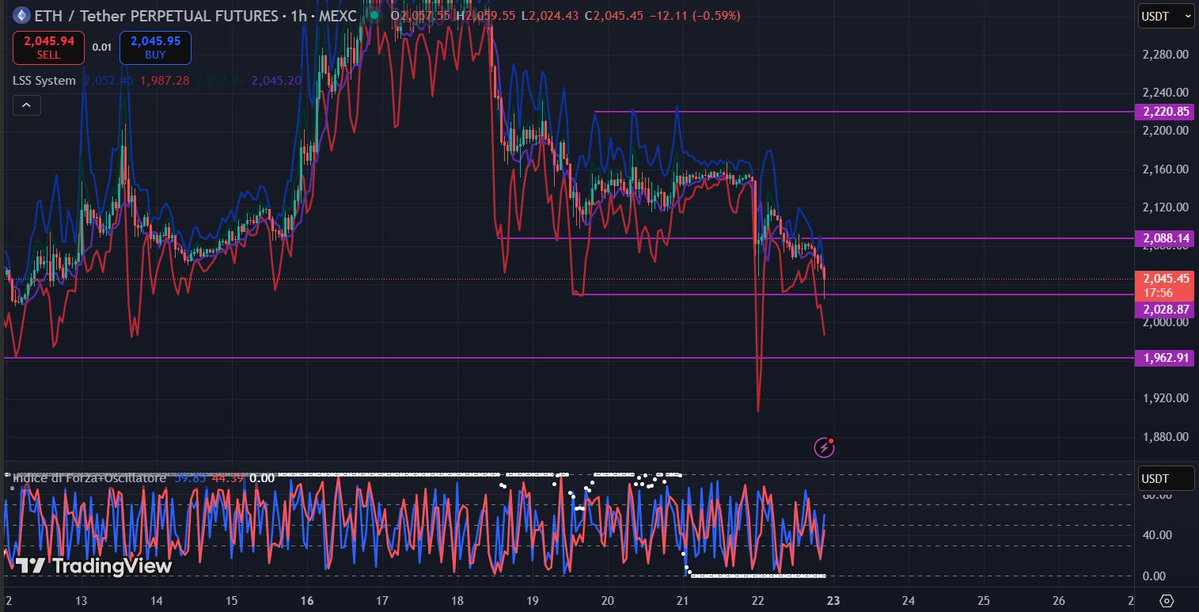Click the oscillator value 44.39 in legend
Viewport: 1199px width, 612px height.
pyautogui.click(x=229, y=478)
